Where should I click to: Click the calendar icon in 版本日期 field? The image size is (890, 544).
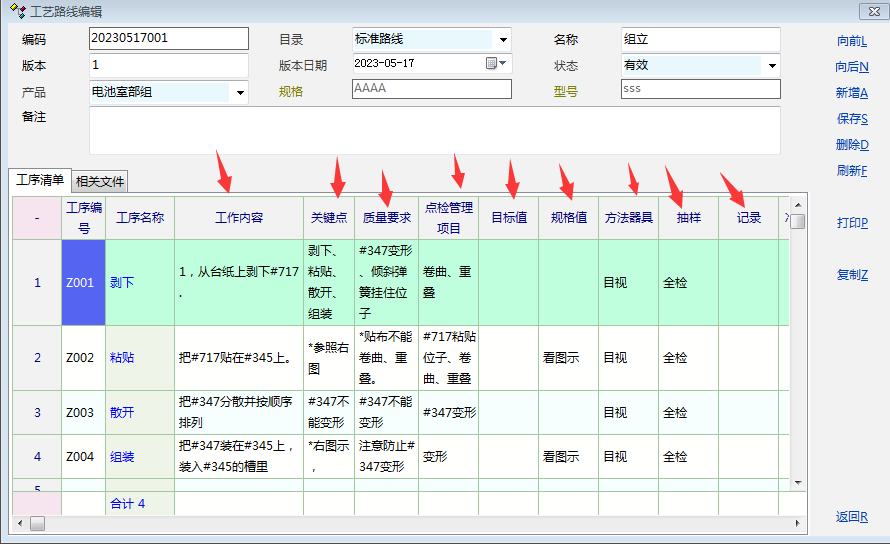coord(491,64)
